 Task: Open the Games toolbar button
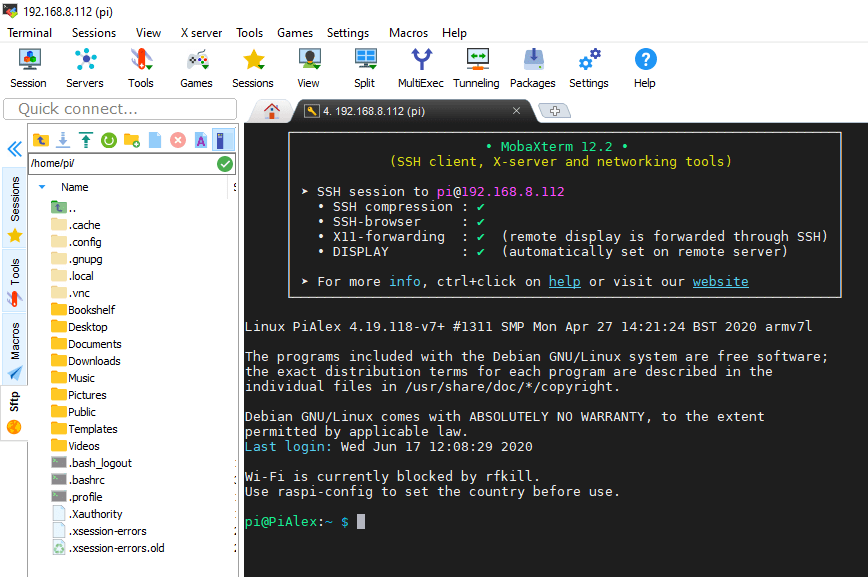(197, 69)
